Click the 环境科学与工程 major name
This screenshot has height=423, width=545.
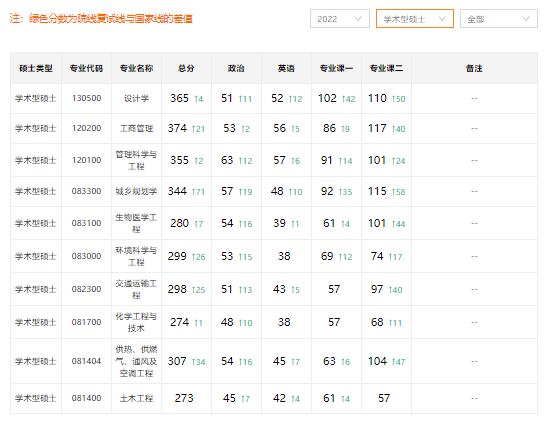click(136, 256)
